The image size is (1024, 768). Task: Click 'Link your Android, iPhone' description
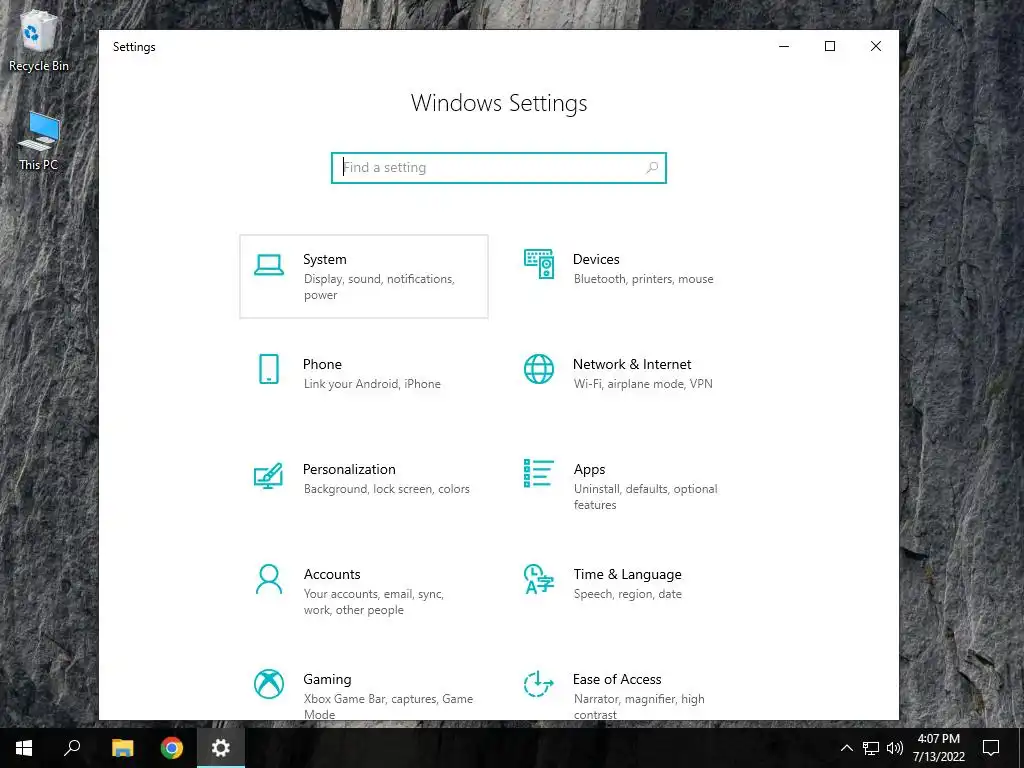(x=372, y=384)
